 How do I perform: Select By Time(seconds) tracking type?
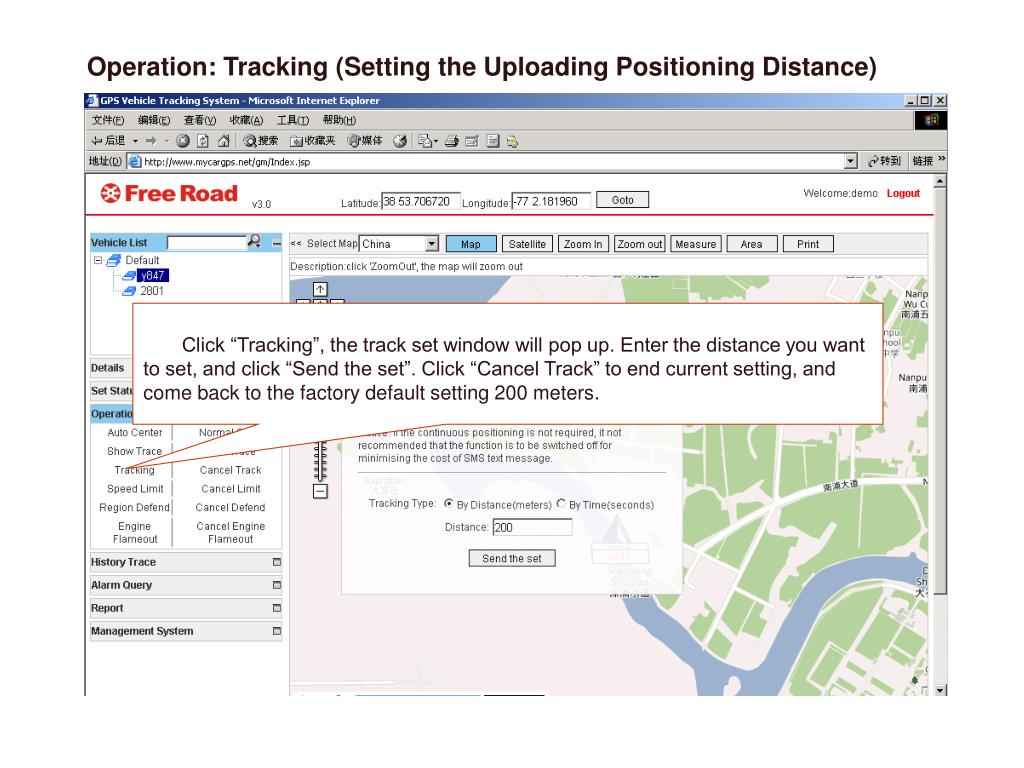click(561, 504)
